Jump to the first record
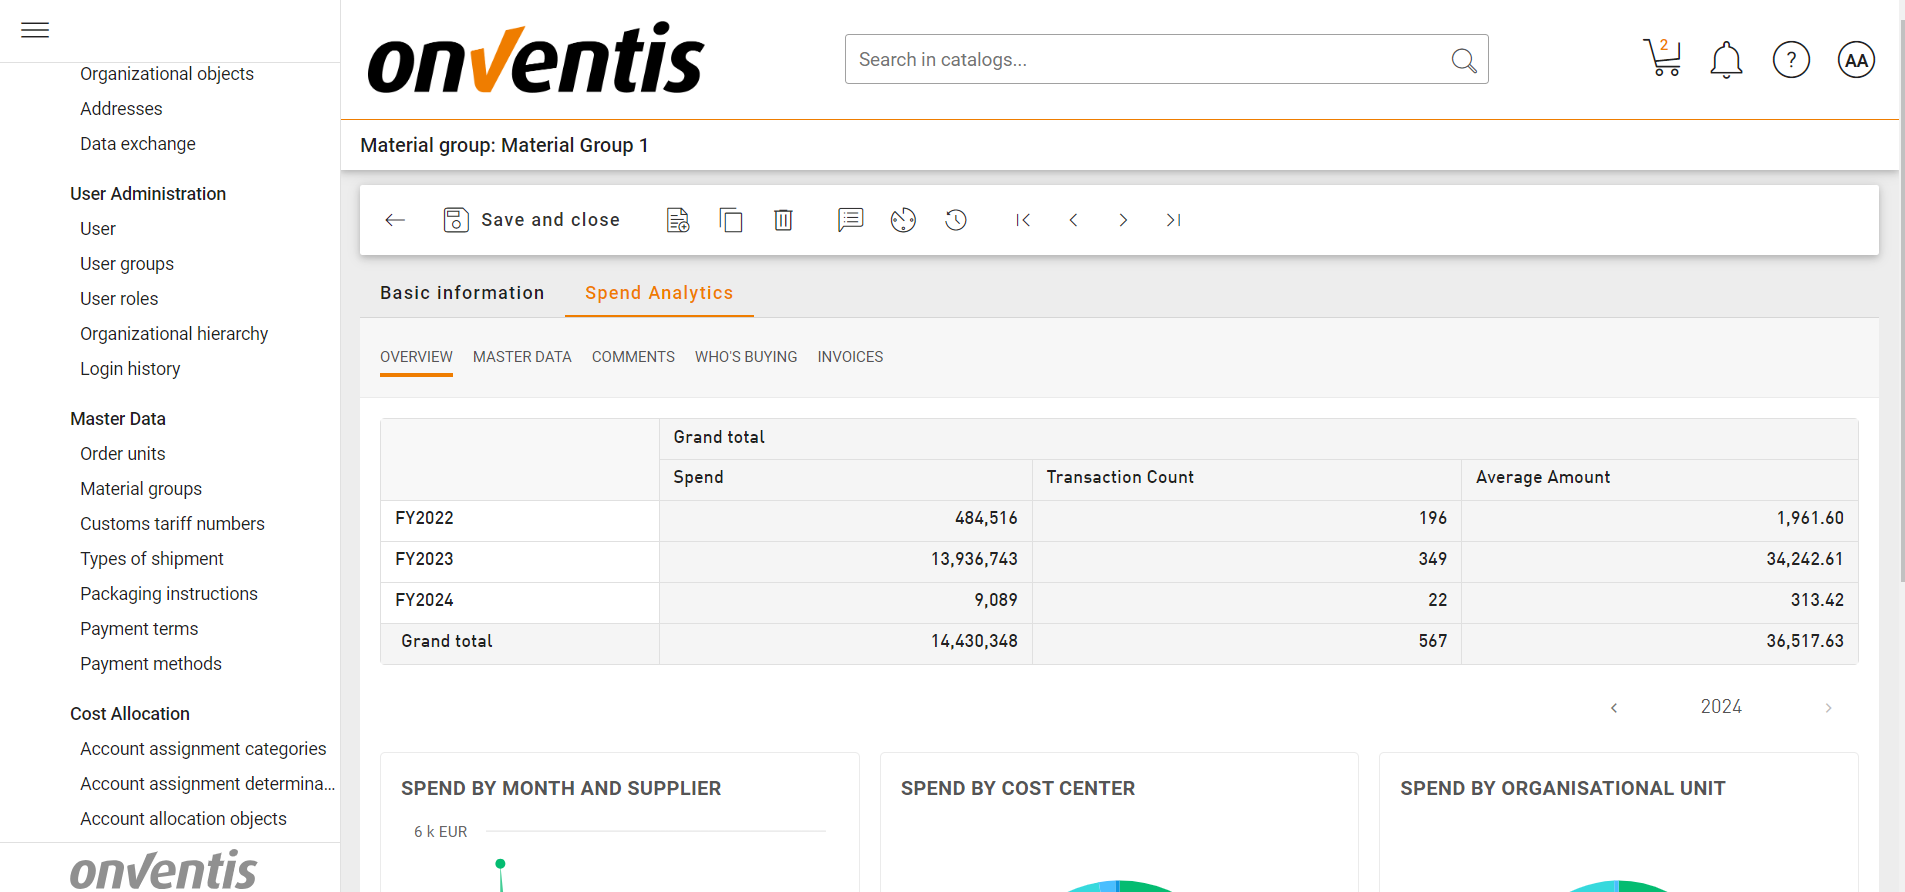This screenshot has width=1905, height=892. (1023, 220)
